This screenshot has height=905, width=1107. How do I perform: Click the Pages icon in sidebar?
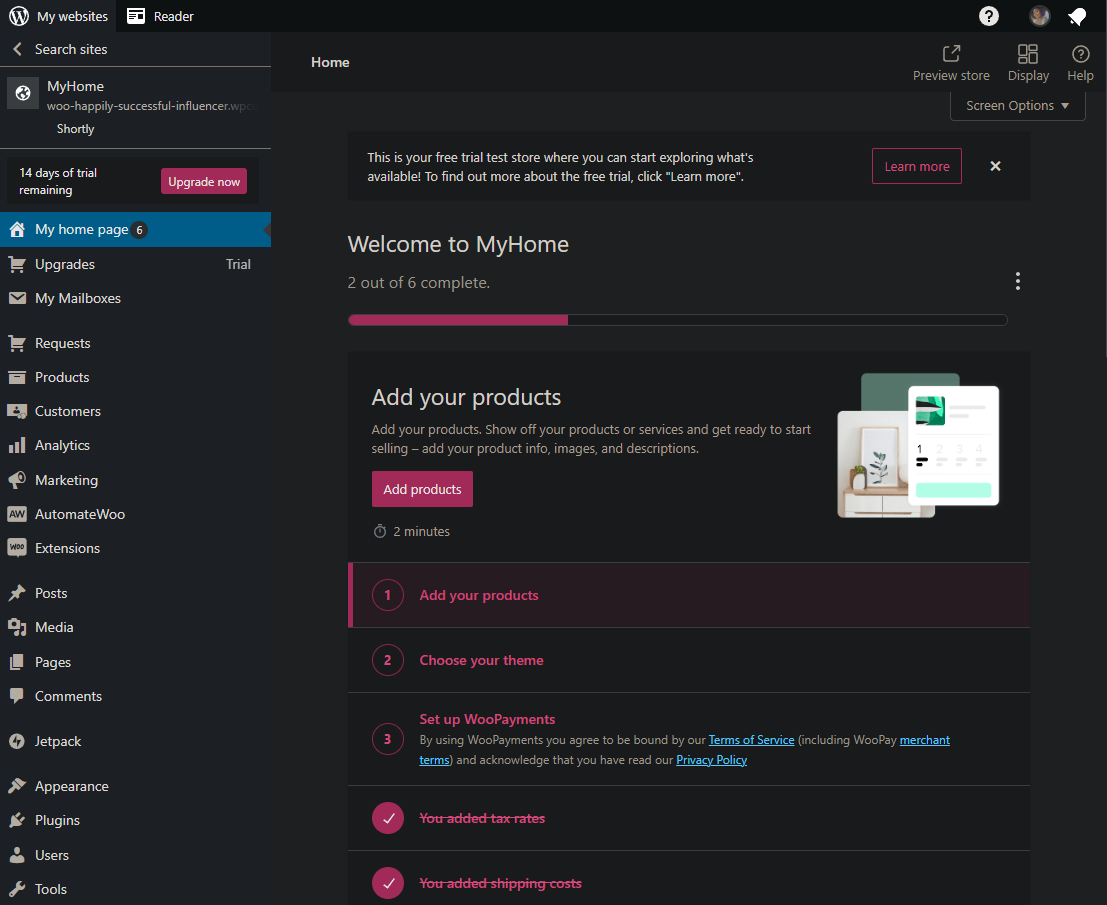point(17,662)
